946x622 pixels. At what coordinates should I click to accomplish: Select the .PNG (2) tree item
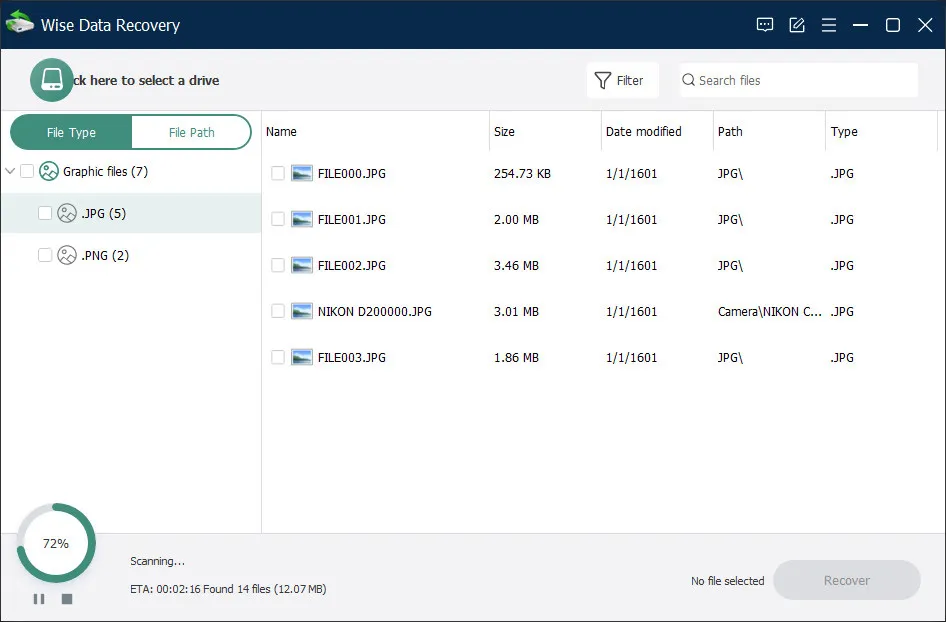[x=131, y=255]
